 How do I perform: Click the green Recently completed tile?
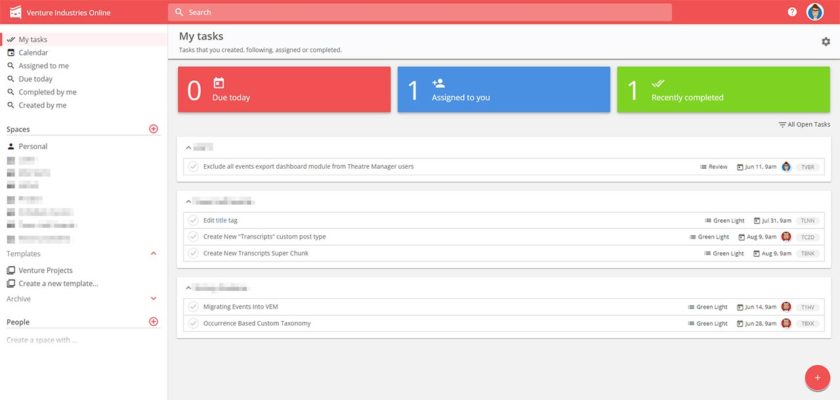coord(723,90)
